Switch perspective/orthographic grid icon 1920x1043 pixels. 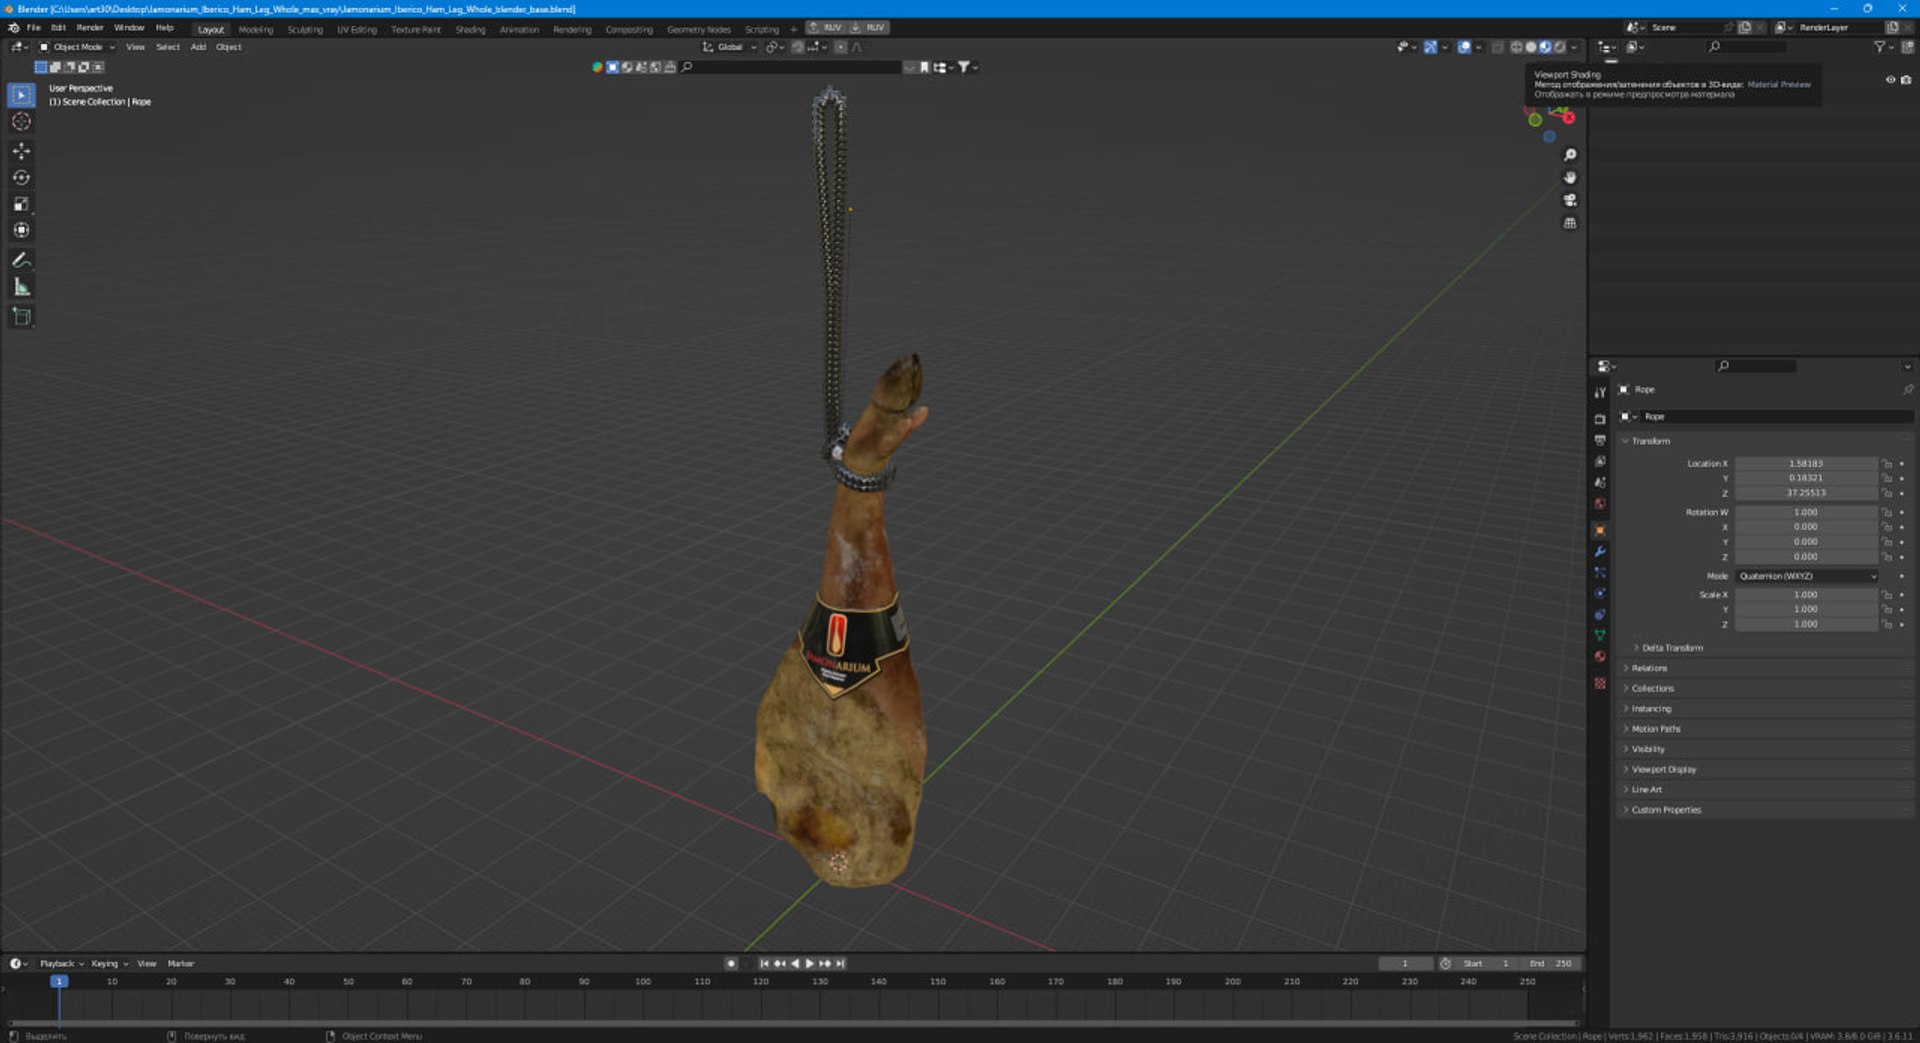[1570, 223]
